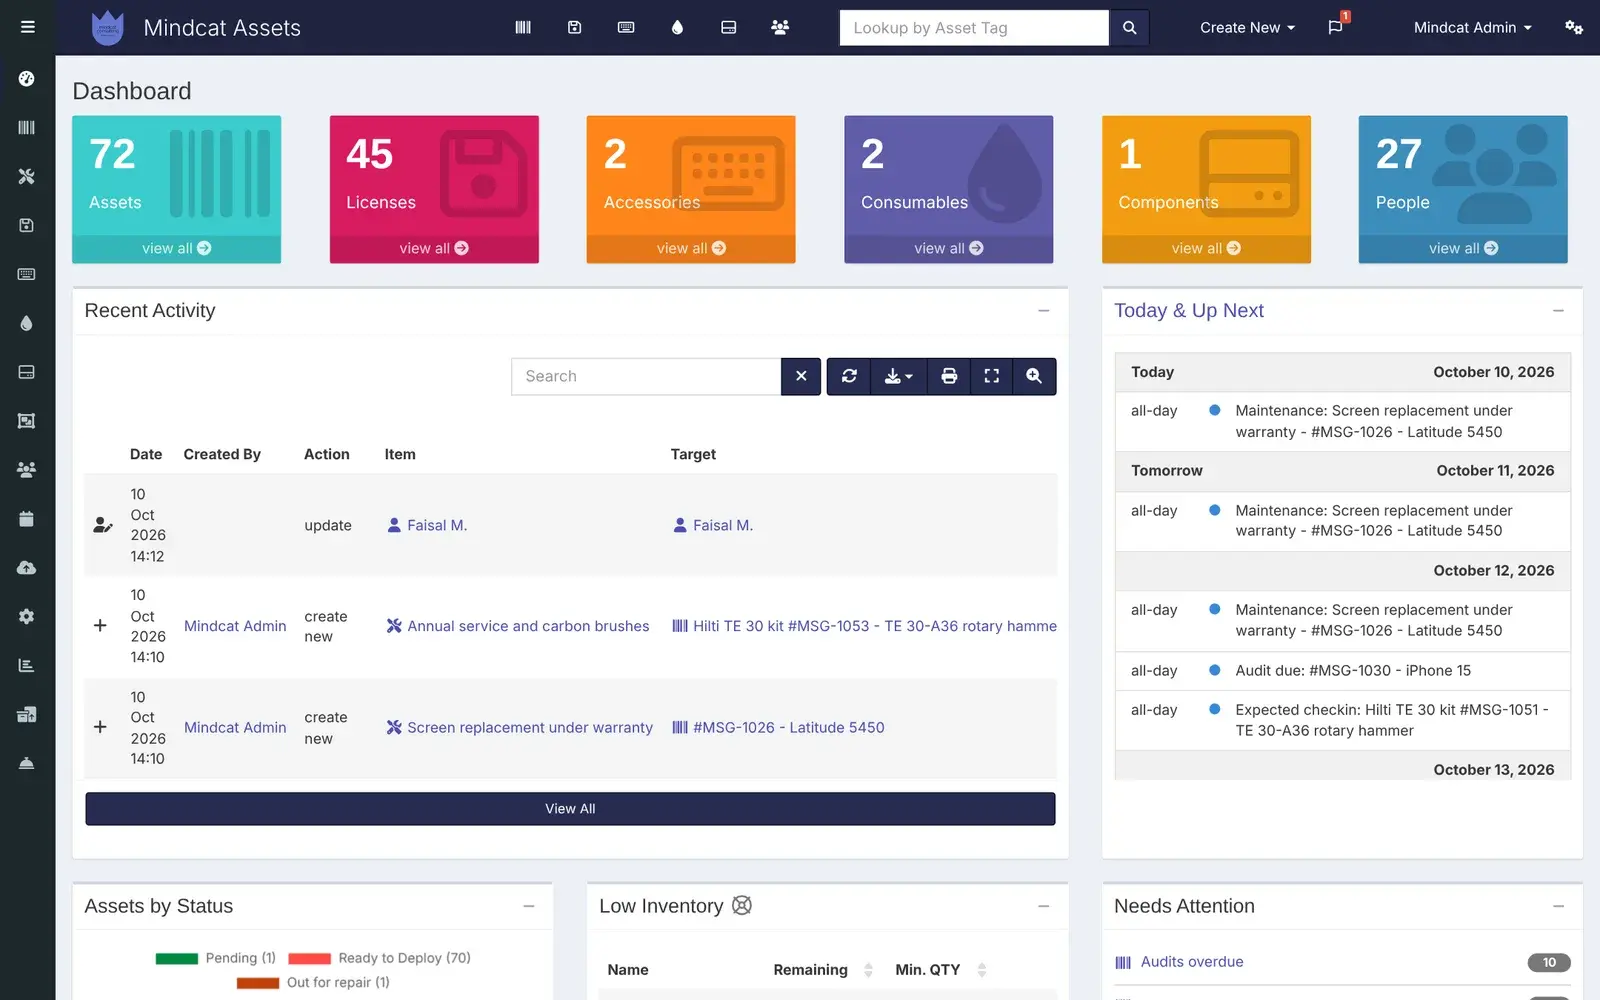
Task: Open the export download dropdown
Action: coord(899,376)
